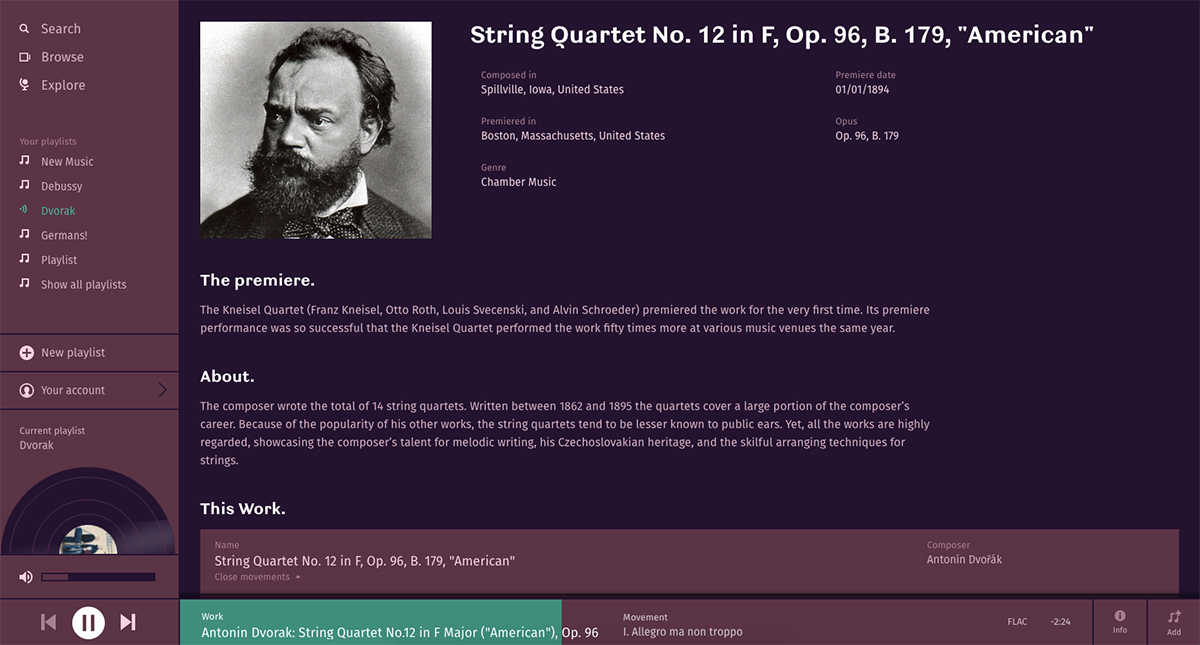Open the Debussy playlist
Screen dimensions: 1200x645
click(x=62, y=187)
